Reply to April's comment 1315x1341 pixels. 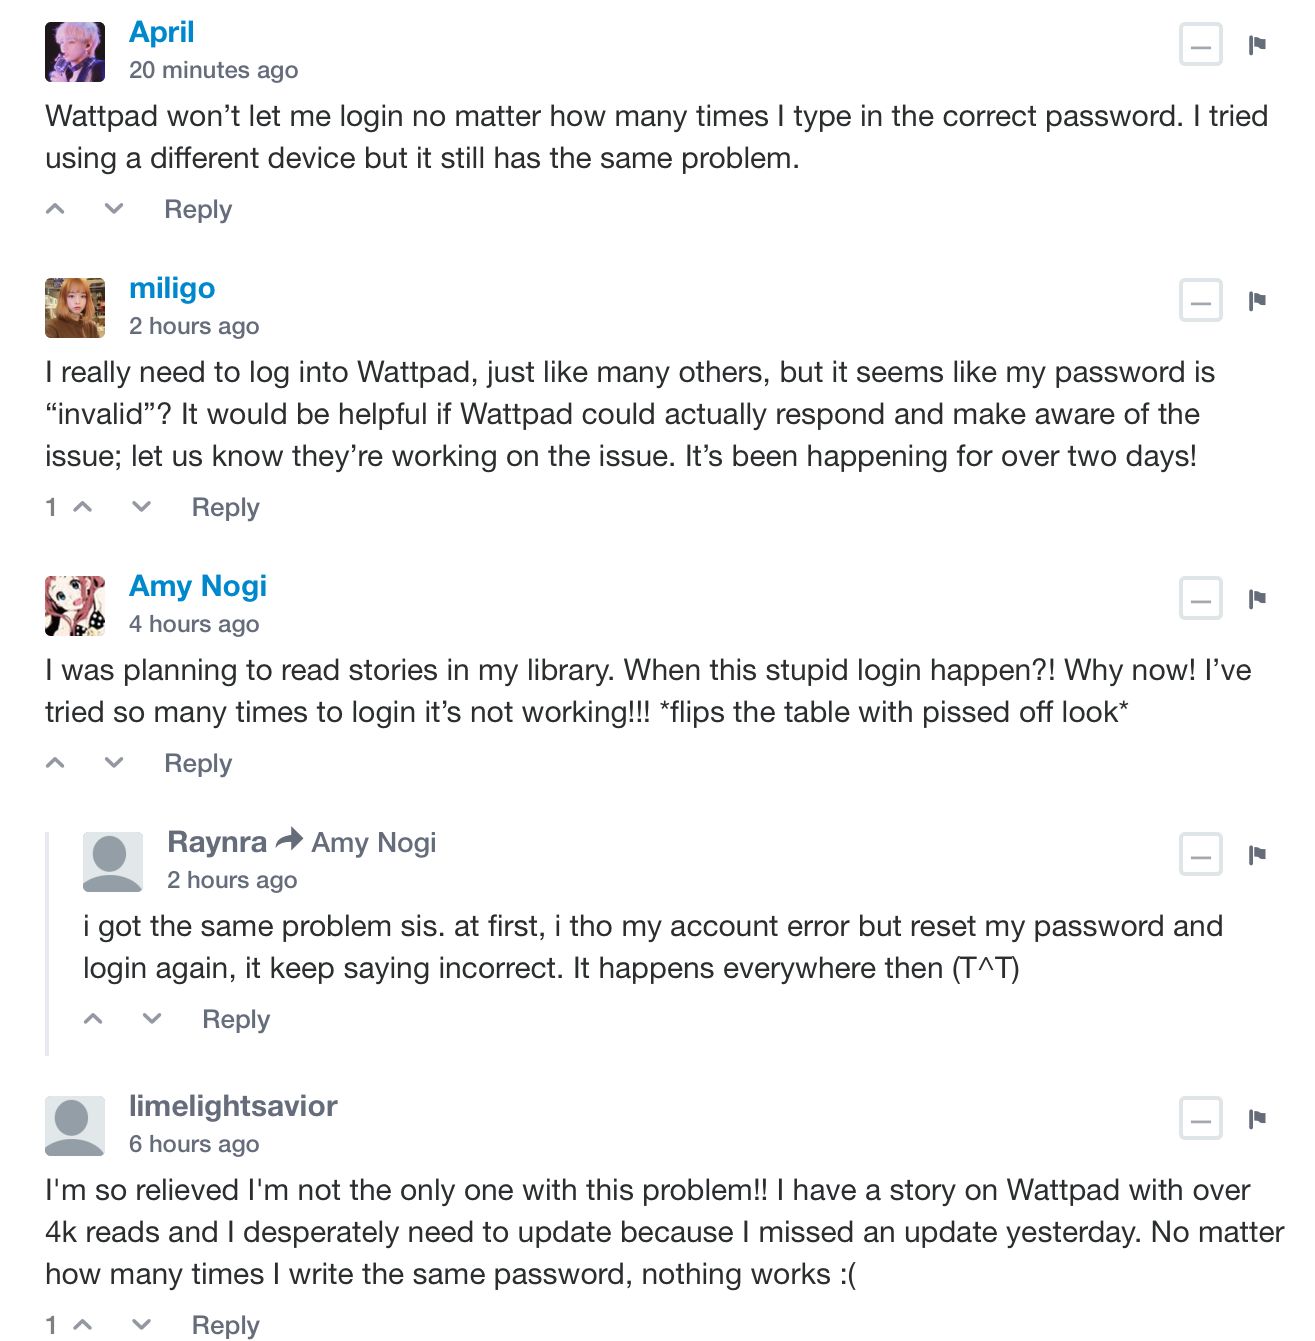click(198, 209)
